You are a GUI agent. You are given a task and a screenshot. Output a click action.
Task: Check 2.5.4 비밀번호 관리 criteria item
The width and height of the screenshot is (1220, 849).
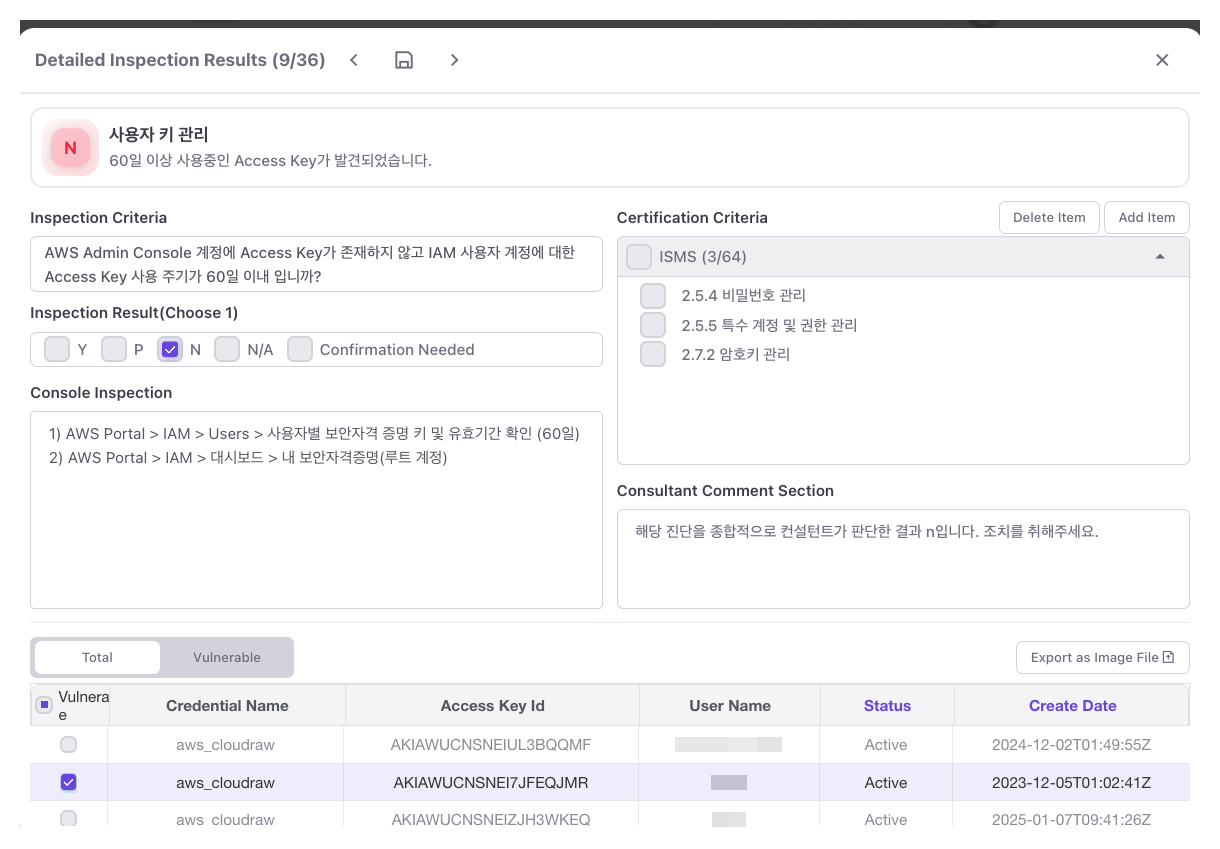tap(653, 296)
